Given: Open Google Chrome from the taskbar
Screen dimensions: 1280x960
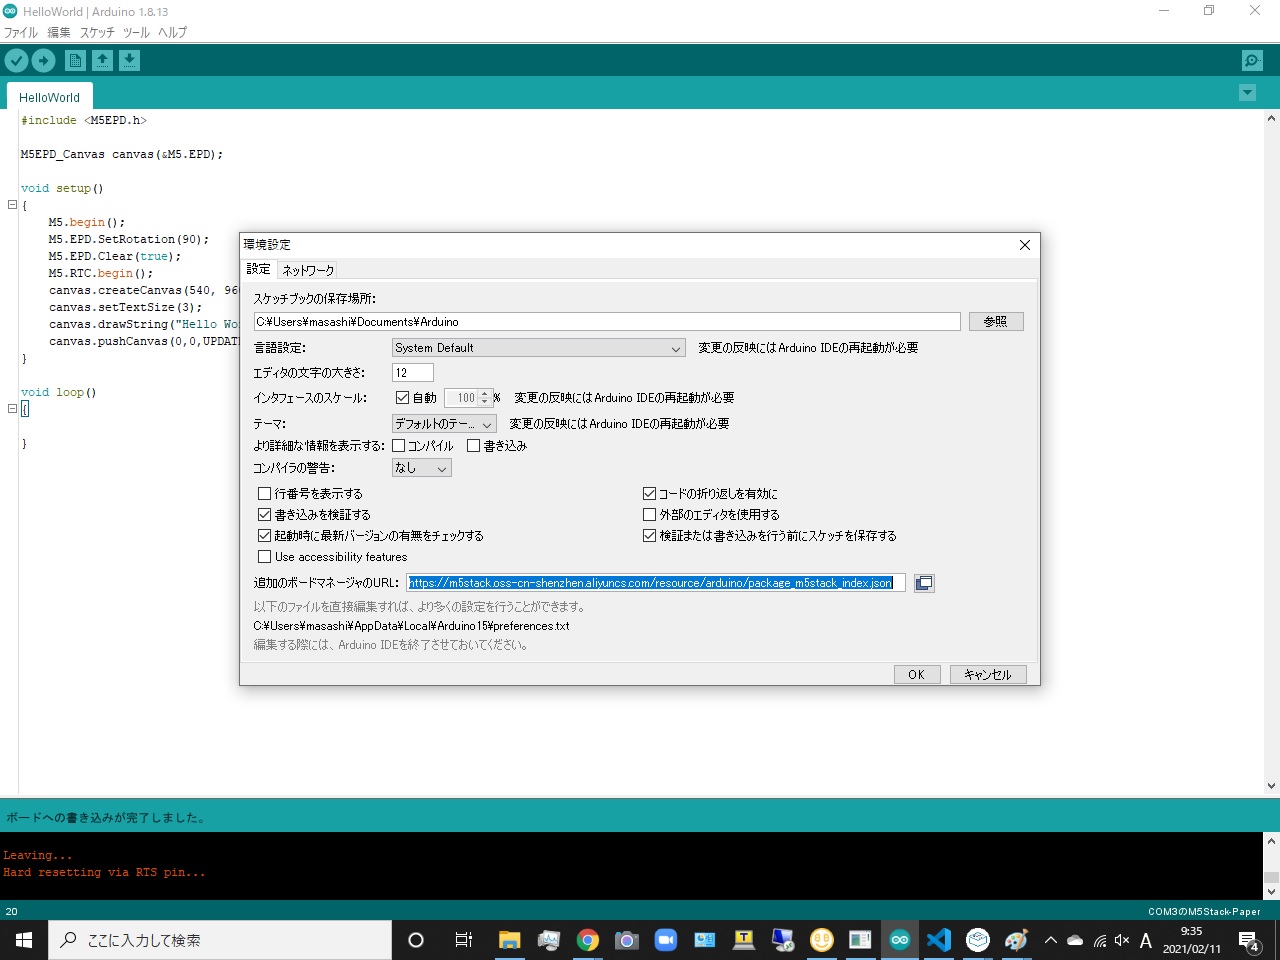Looking at the screenshot, I should click(x=588, y=940).
